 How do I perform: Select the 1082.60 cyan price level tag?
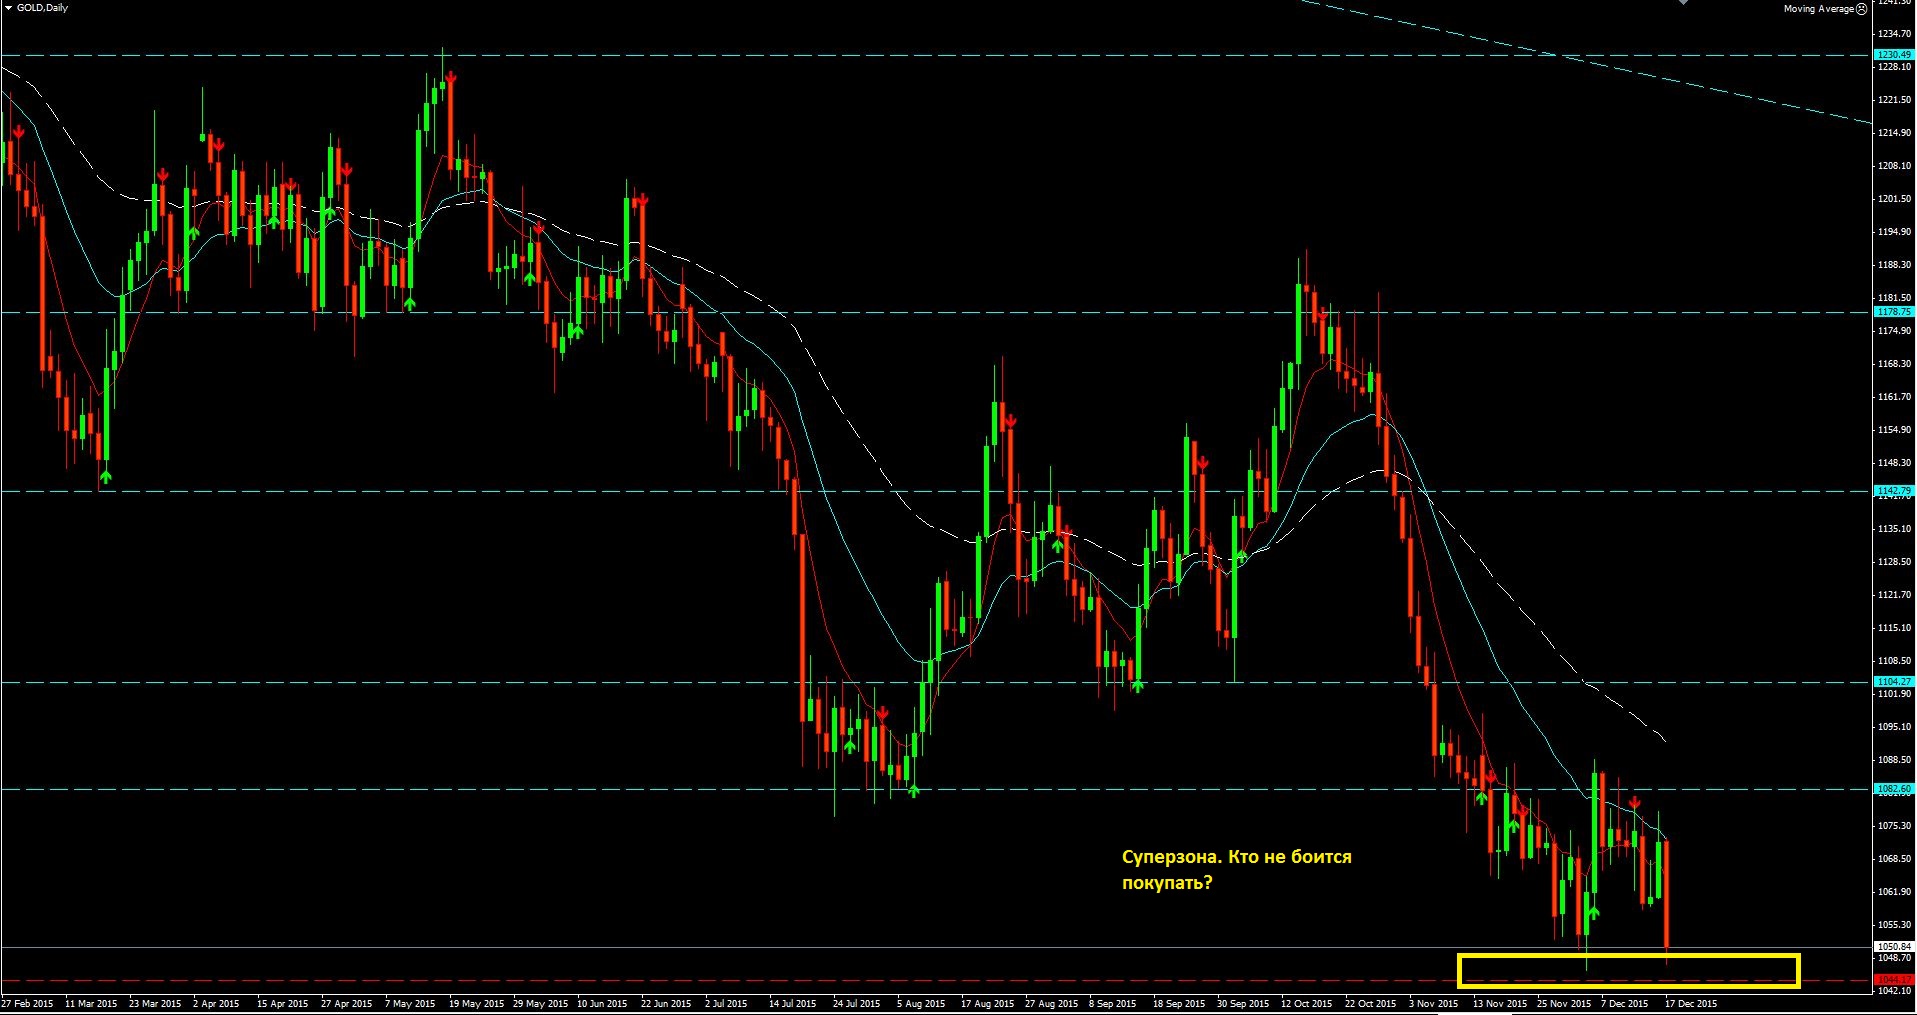[x=1894, y=789]
